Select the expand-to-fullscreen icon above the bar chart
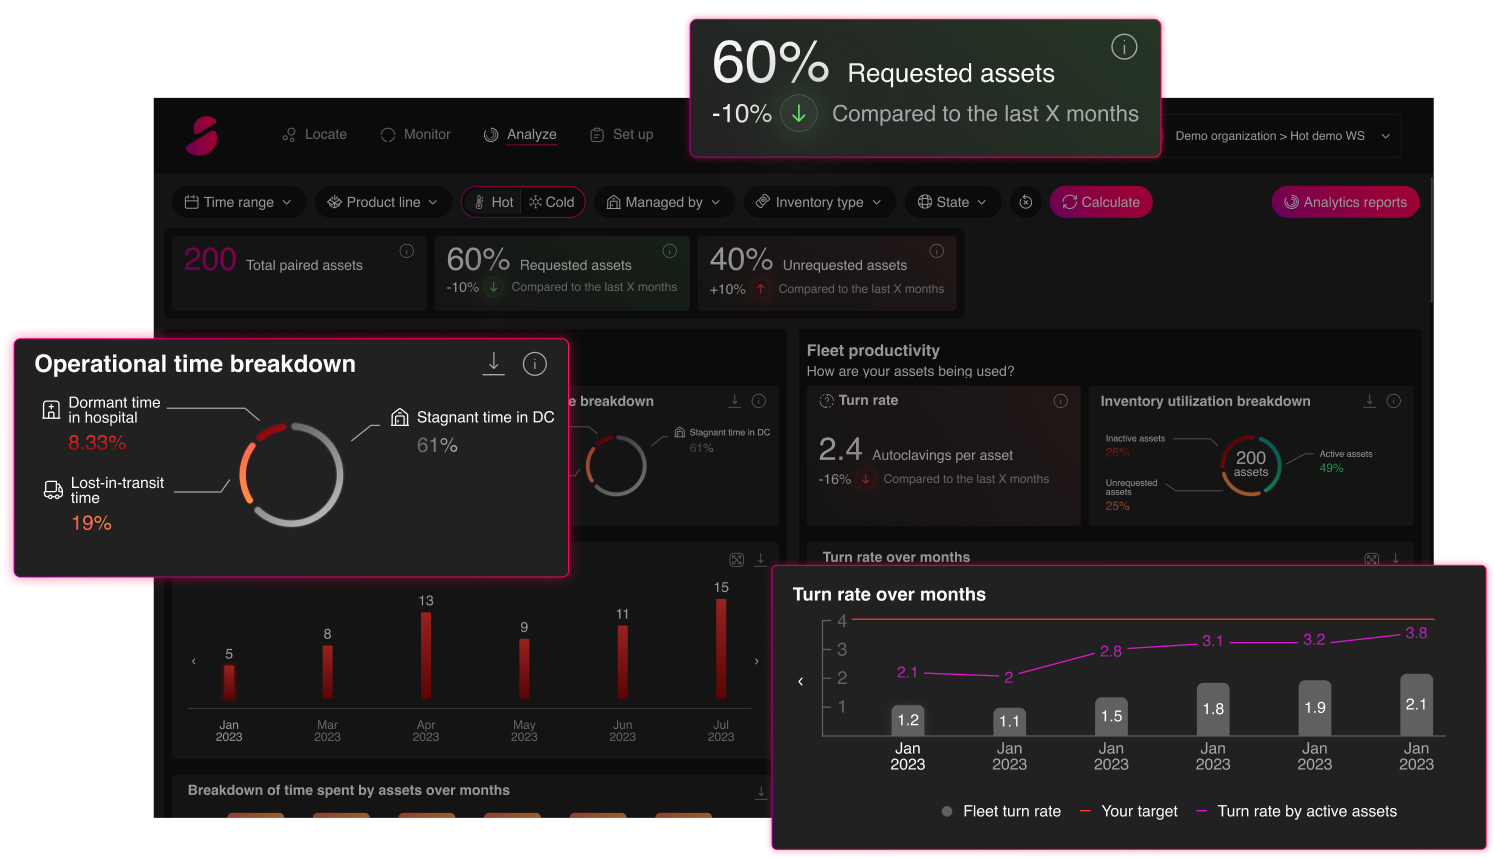Image resolution: width=1495 pixels, height=858 pixels. pos(735,559)
